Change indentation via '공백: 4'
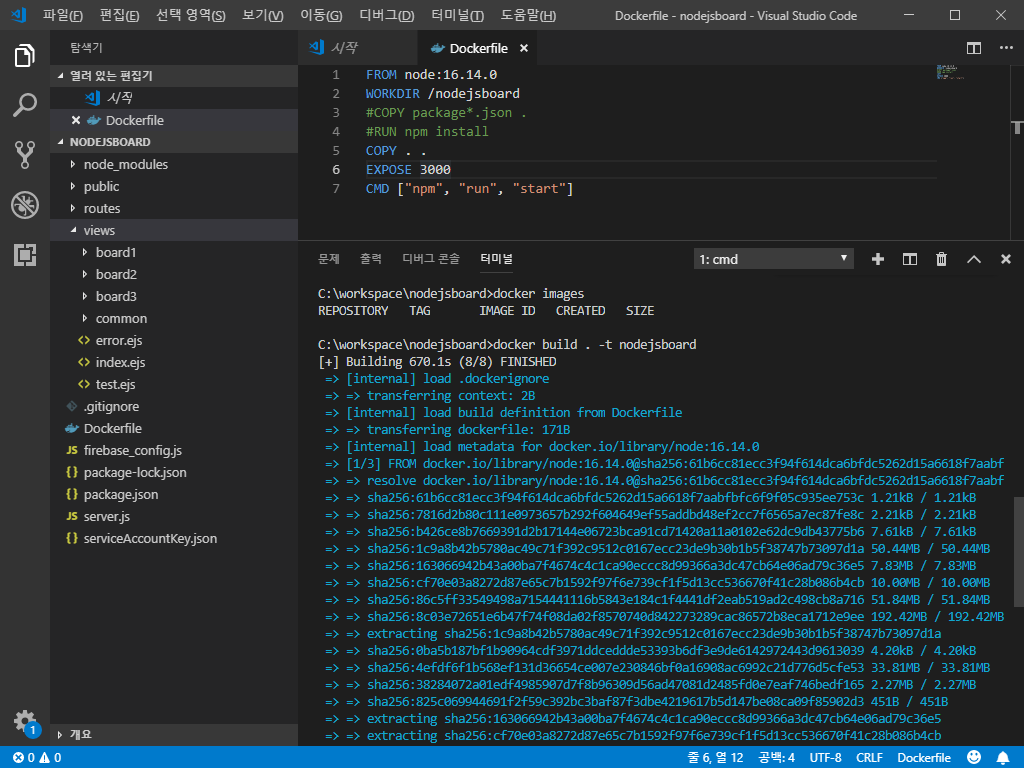The height and width of the screenshot is (768, 1024). pos(776,758)
